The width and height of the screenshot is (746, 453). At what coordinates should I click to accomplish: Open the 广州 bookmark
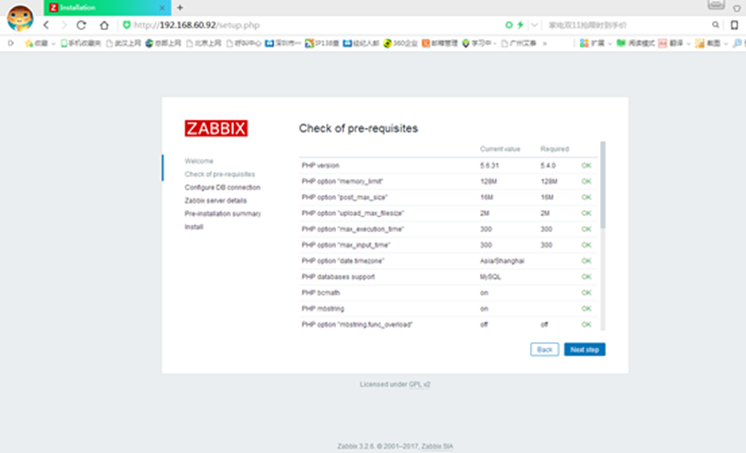click(519, 43)
